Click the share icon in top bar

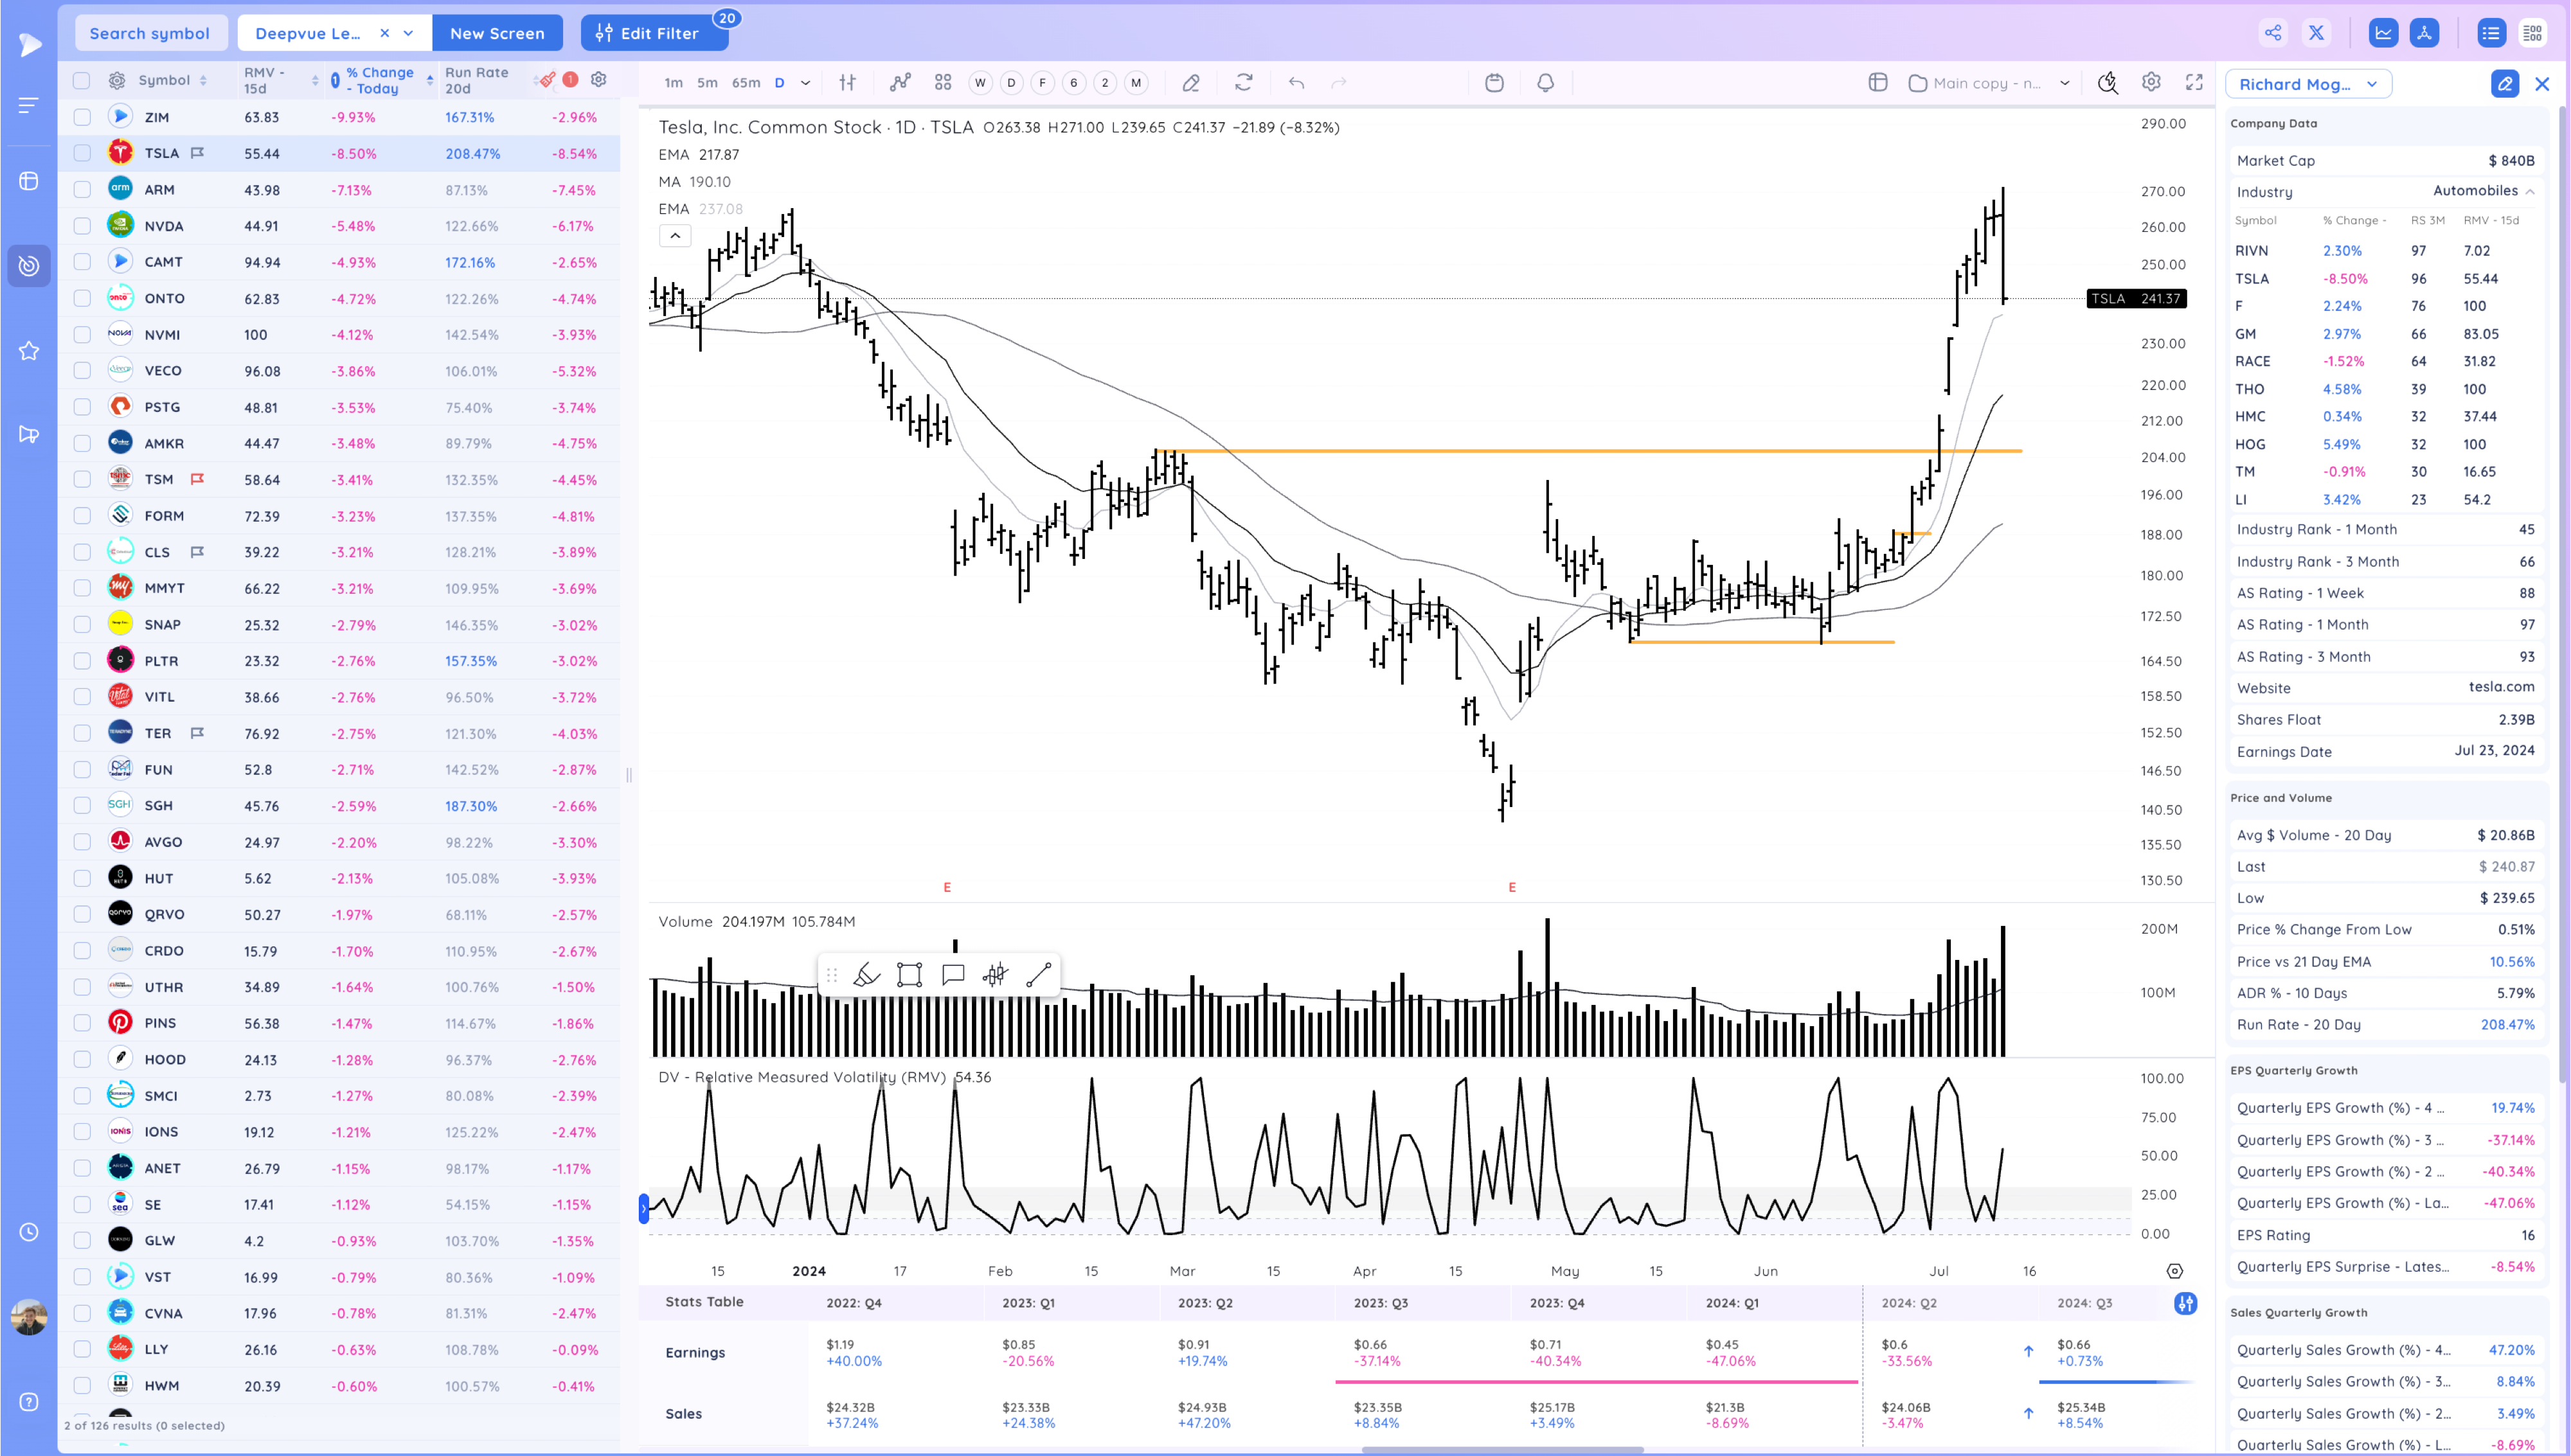tap(2273, 33)
